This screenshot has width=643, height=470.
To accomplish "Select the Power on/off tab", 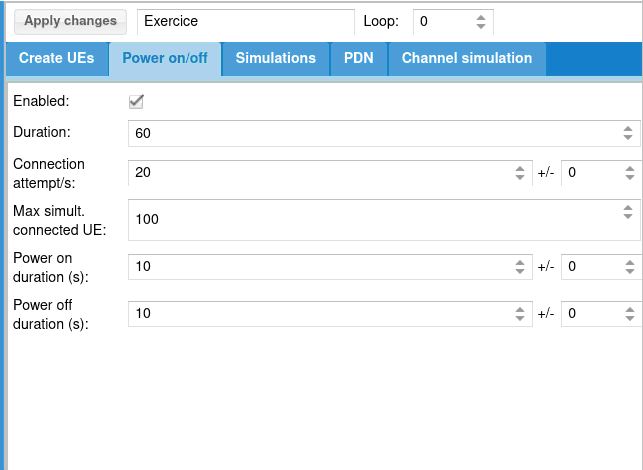I will point(165,58).
